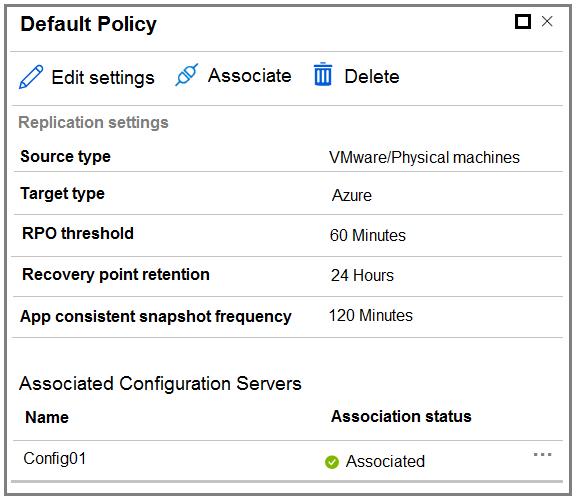Viewport: 577px width, 500px height.
Task: Open the Config01 row ellipsis menu
Action: (542, 454)
